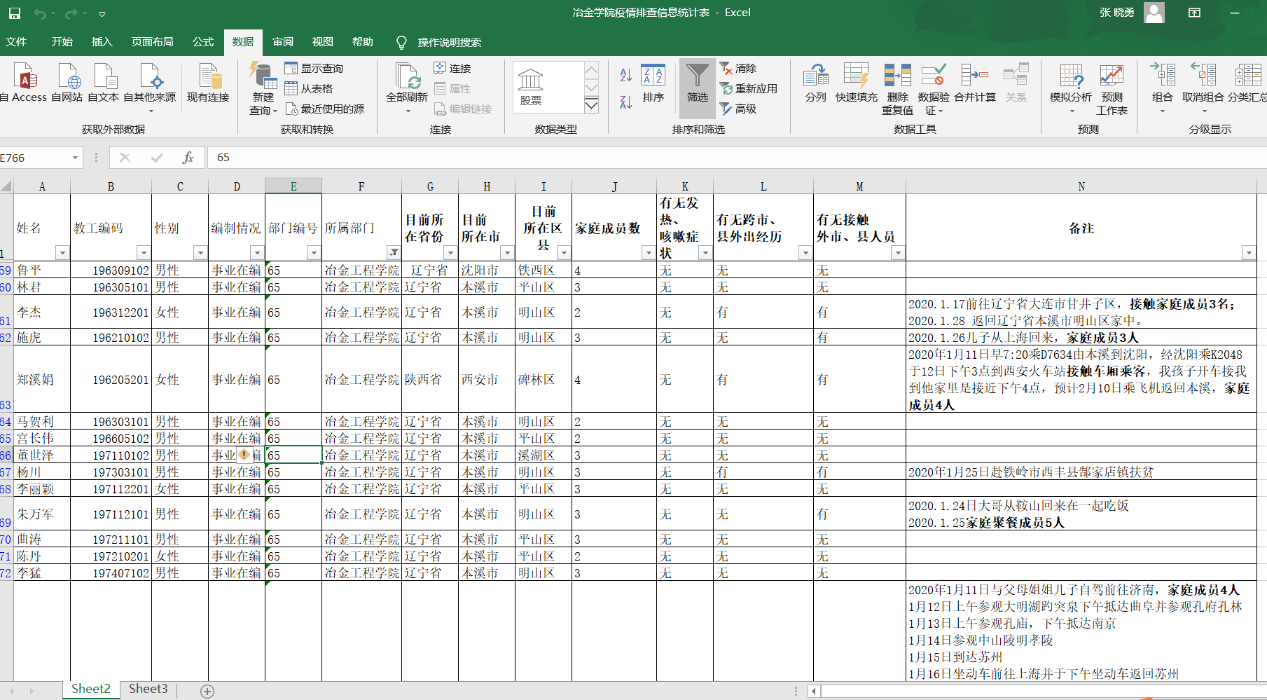Screen dimensions: 1267x700
Task: Add a new sheet with plus button
Action: [x=207, y=691]
